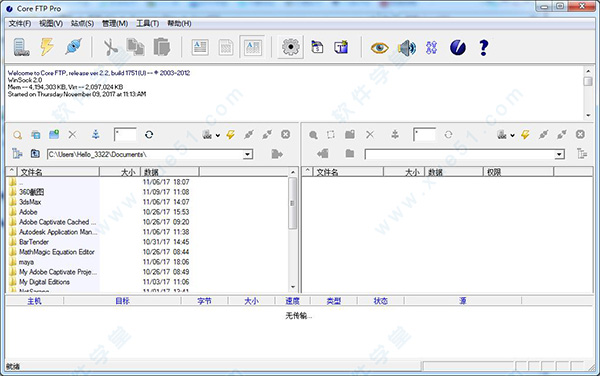Screen dimensions: 600x376
Task: Sort local list by 大小 column header
Action: [120, 172]
